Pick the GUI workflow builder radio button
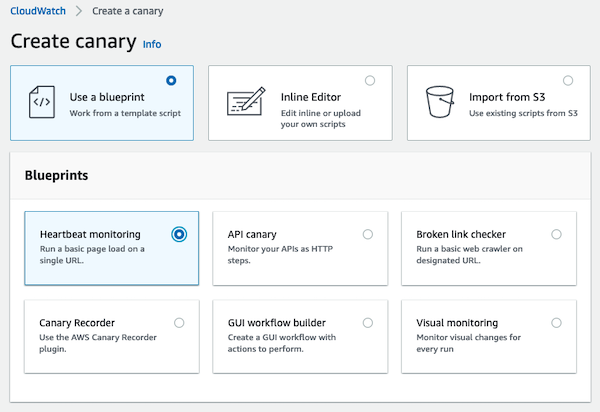The width and height of the screenshot is (600, 412). [x=368, y=323]
